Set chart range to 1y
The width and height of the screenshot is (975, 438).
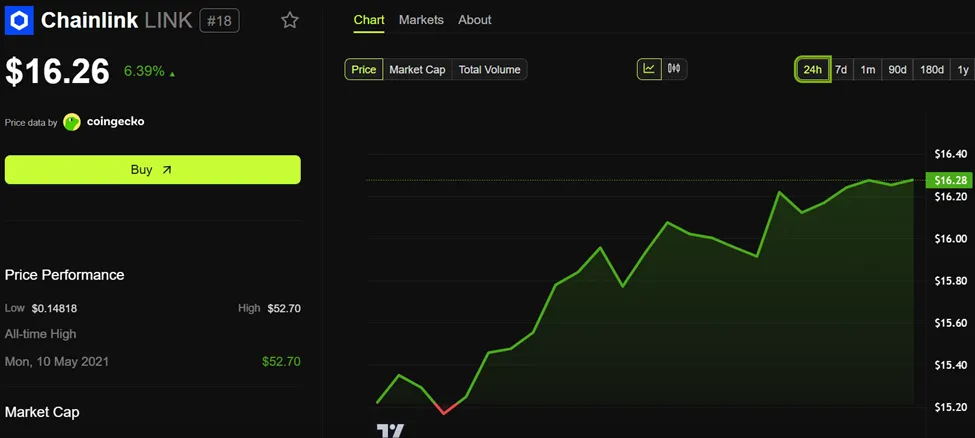pos(962,69)
